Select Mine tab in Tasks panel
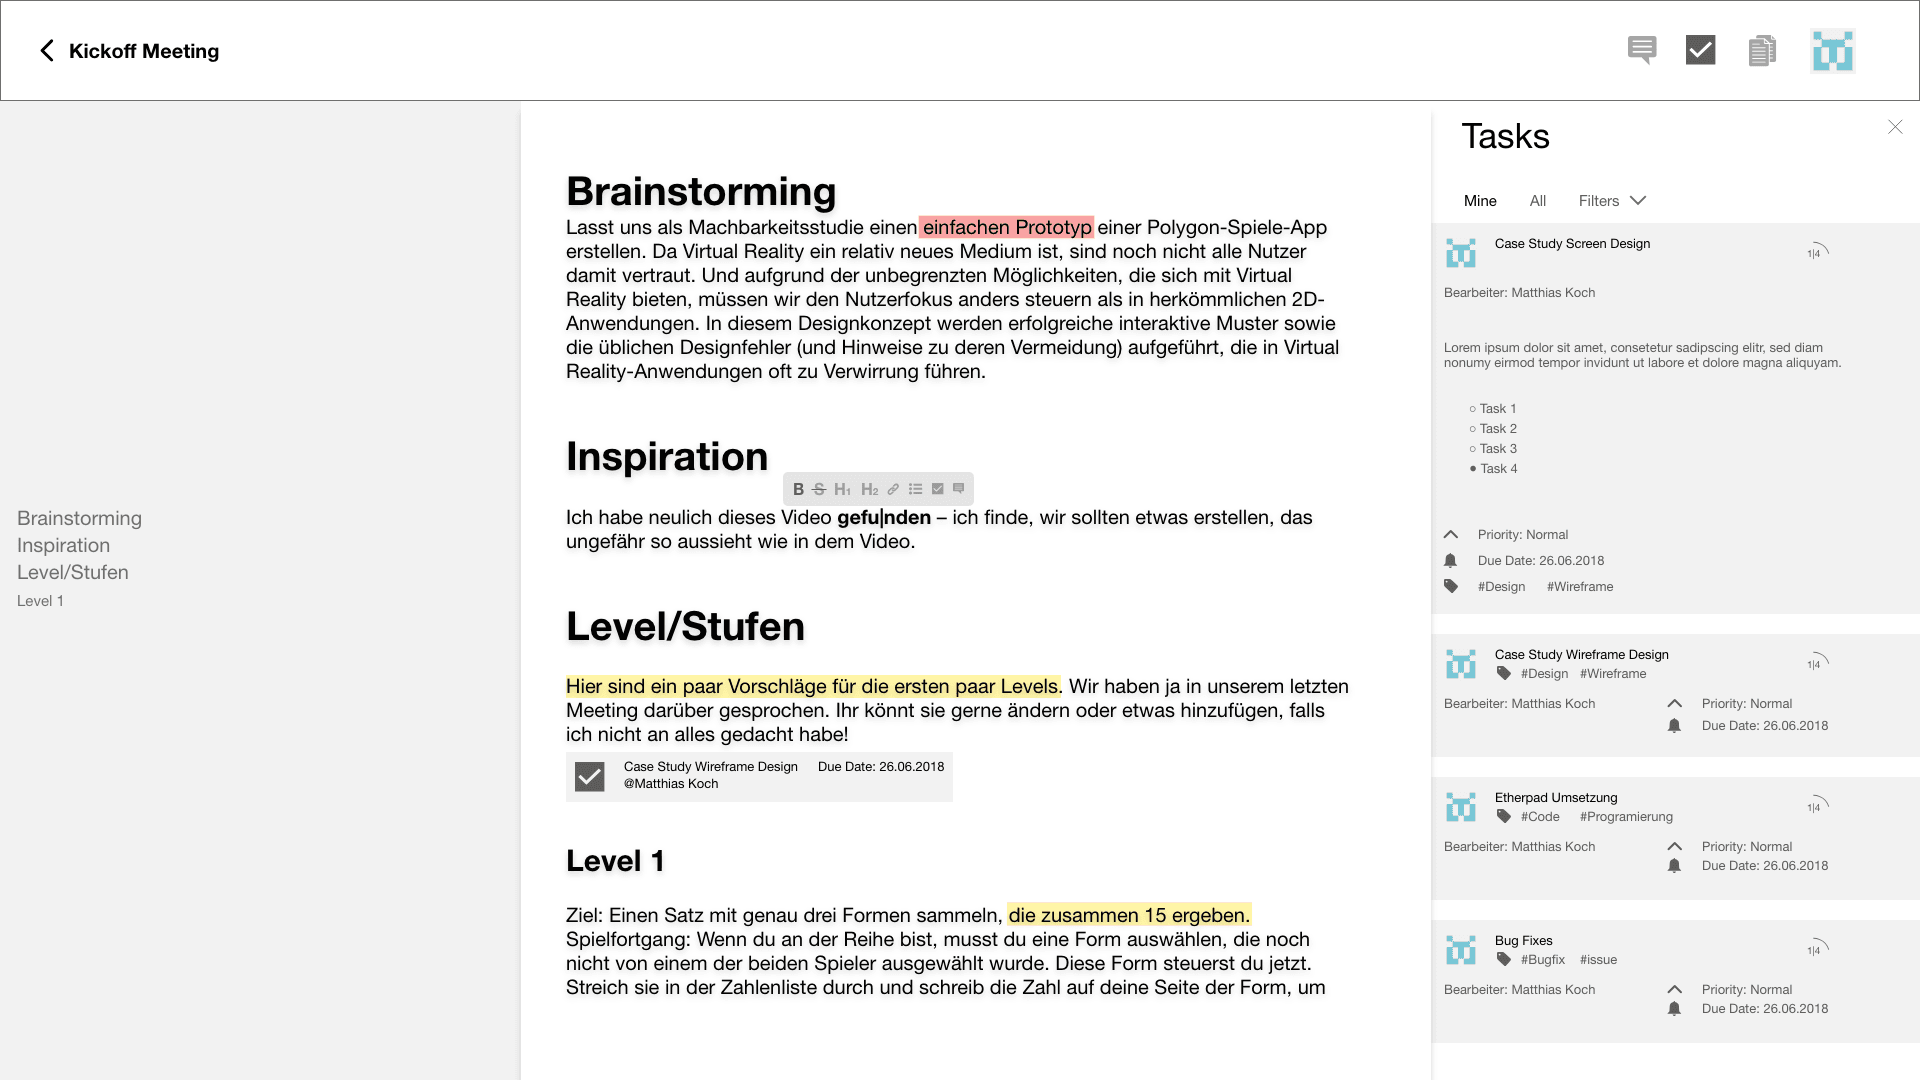Screen dimensions: 1920x1080 [x=1480, y=200]
